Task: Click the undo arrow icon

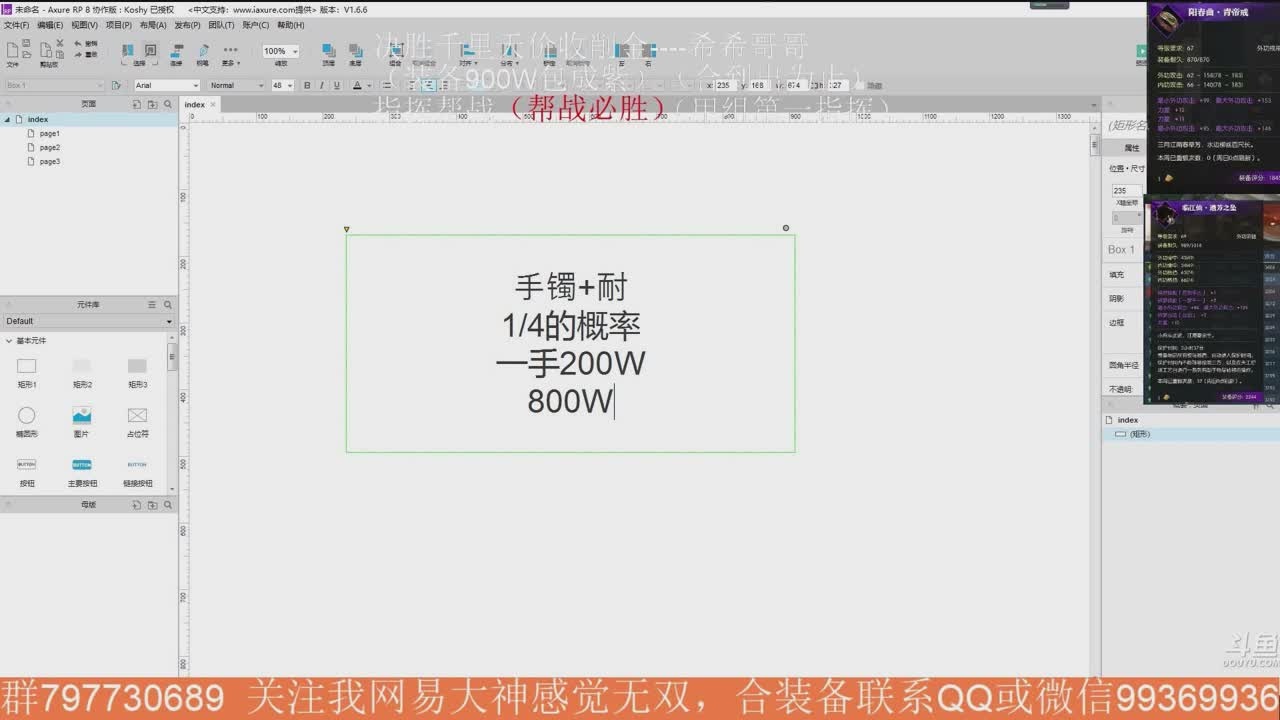Action: click(x=78, y=44)
